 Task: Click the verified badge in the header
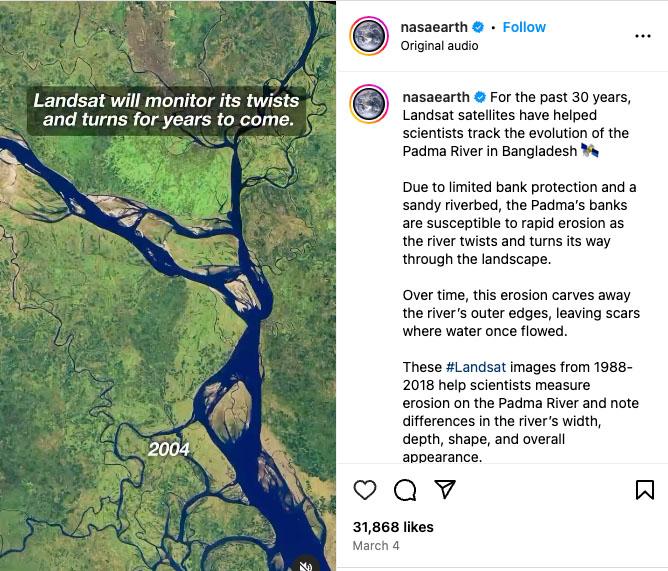click(x=478, y=27)
